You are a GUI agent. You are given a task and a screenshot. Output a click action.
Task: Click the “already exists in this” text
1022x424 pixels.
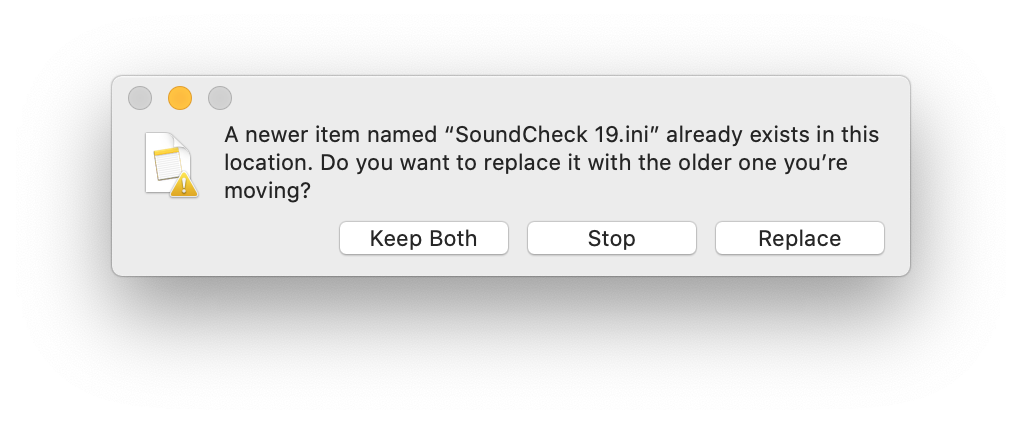[x=772, y=135]
